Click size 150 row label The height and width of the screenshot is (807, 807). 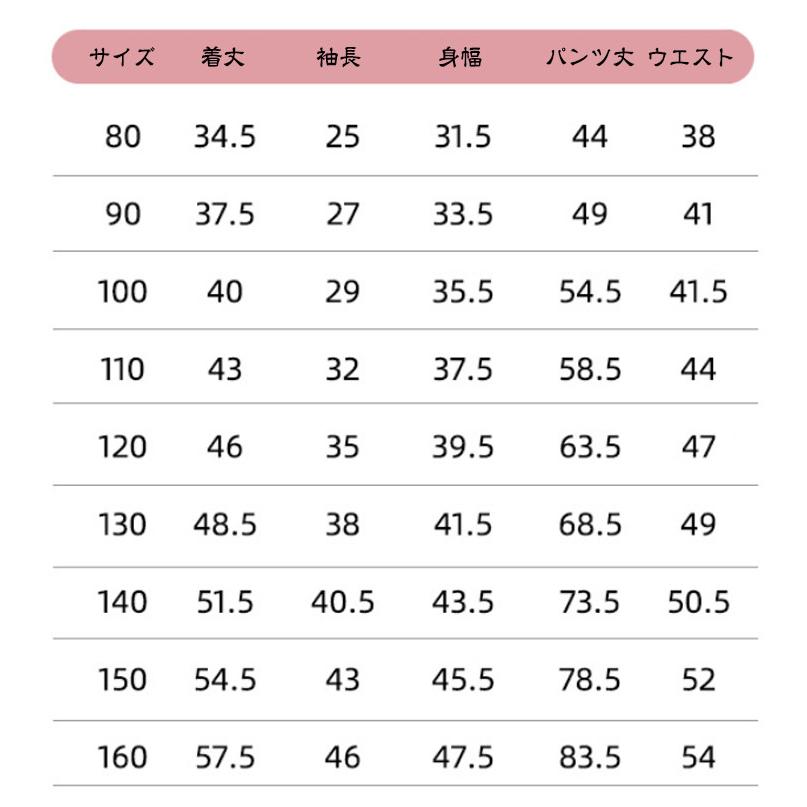pos(123,680)
